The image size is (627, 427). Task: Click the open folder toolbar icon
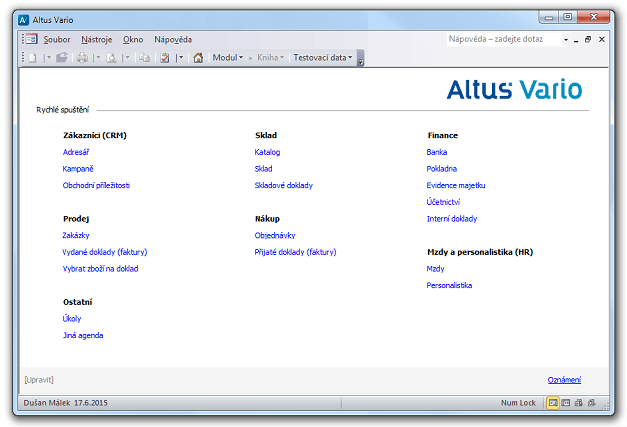[62, 58]
